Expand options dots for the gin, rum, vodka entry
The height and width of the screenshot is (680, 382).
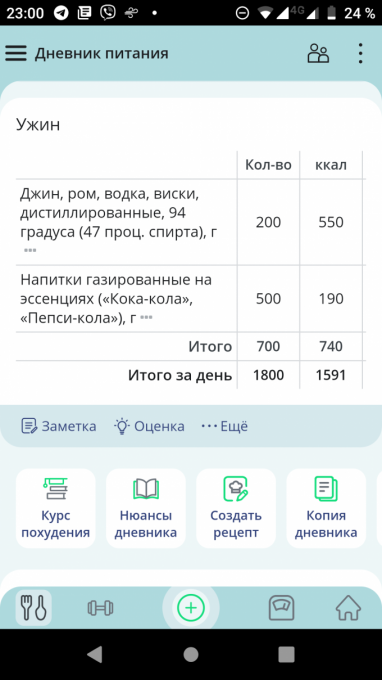click(x=30, y=250)
